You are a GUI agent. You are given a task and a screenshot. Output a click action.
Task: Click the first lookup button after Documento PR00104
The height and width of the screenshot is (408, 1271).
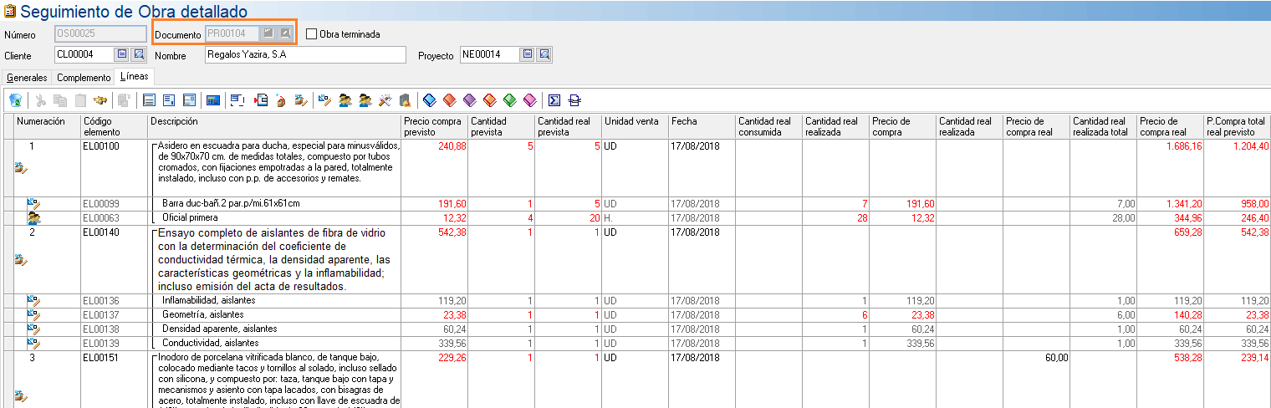click(x=269, y=34)
